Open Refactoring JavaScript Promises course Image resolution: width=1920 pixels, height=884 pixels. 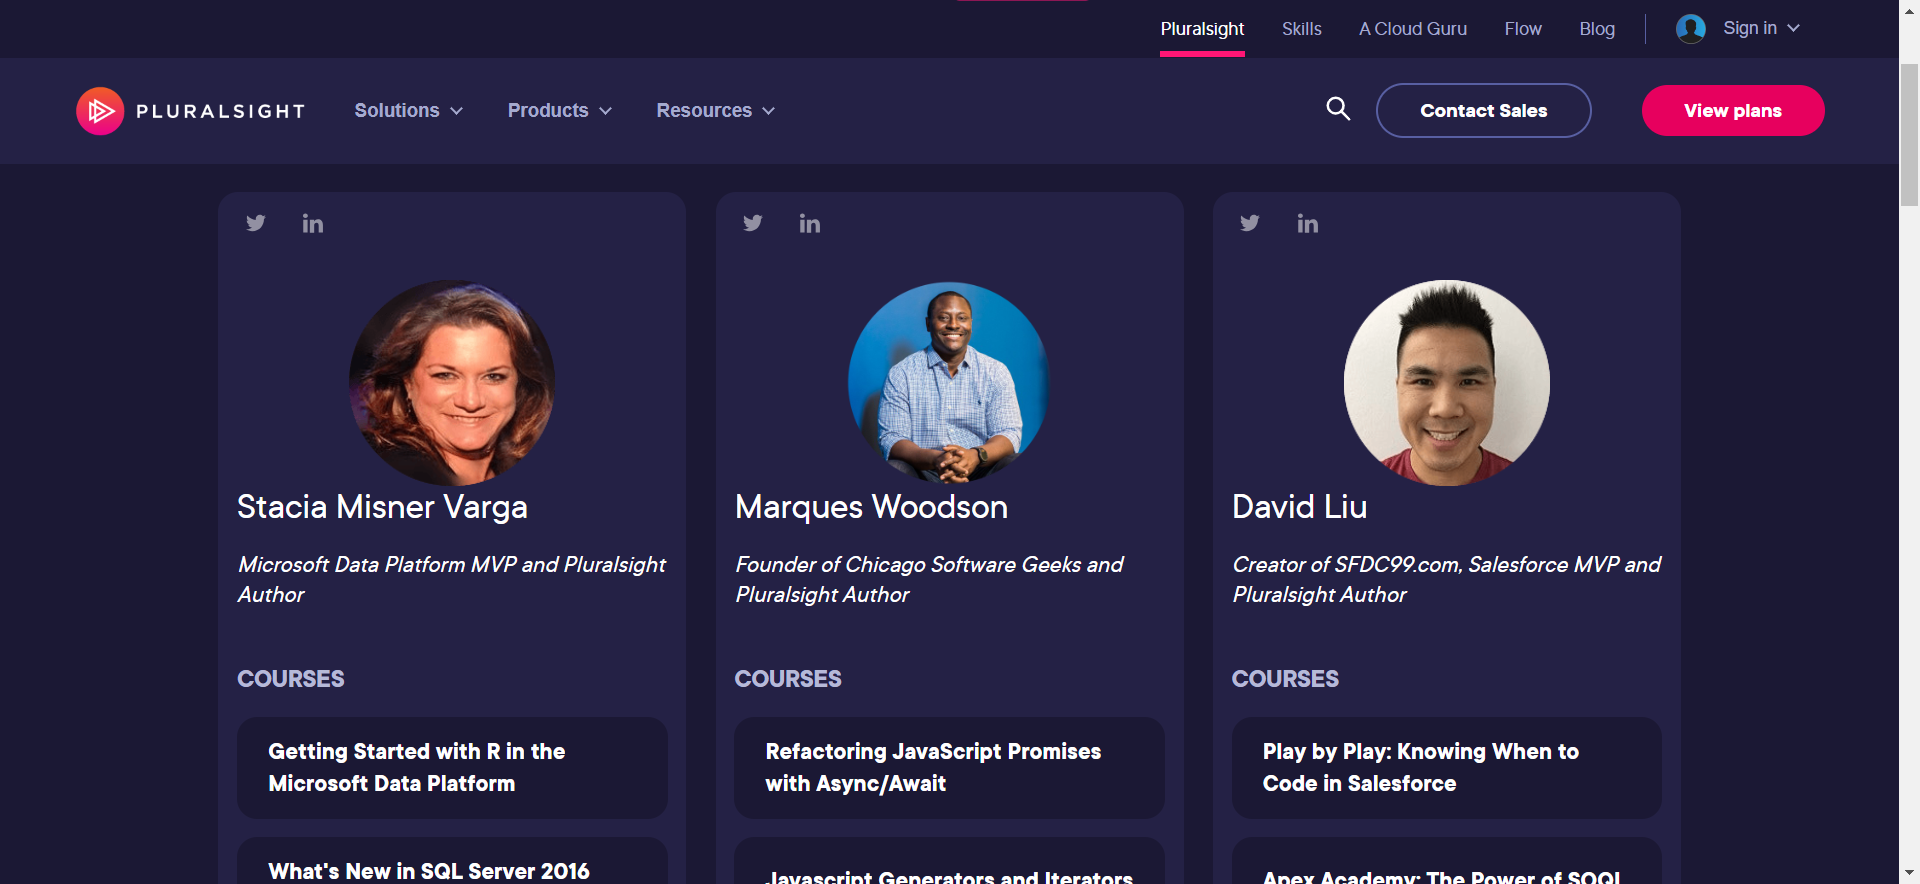click(949, 768)
